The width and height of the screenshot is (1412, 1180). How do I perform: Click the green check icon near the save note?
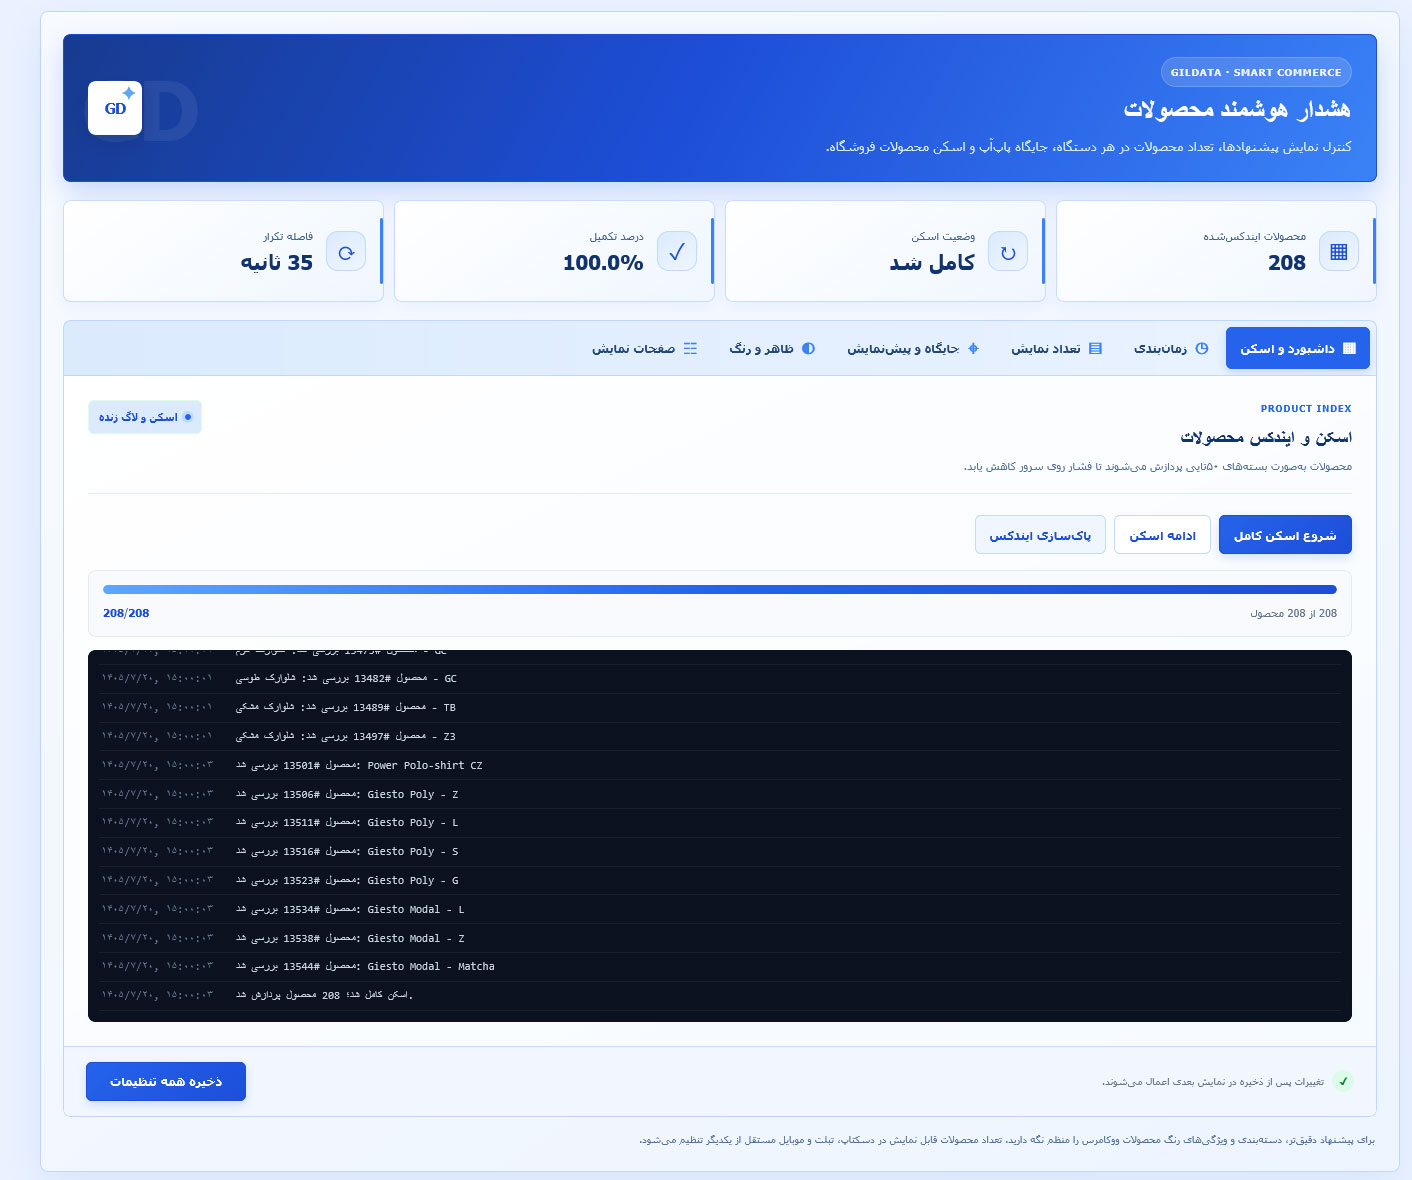click(x=1343, y=1081)
